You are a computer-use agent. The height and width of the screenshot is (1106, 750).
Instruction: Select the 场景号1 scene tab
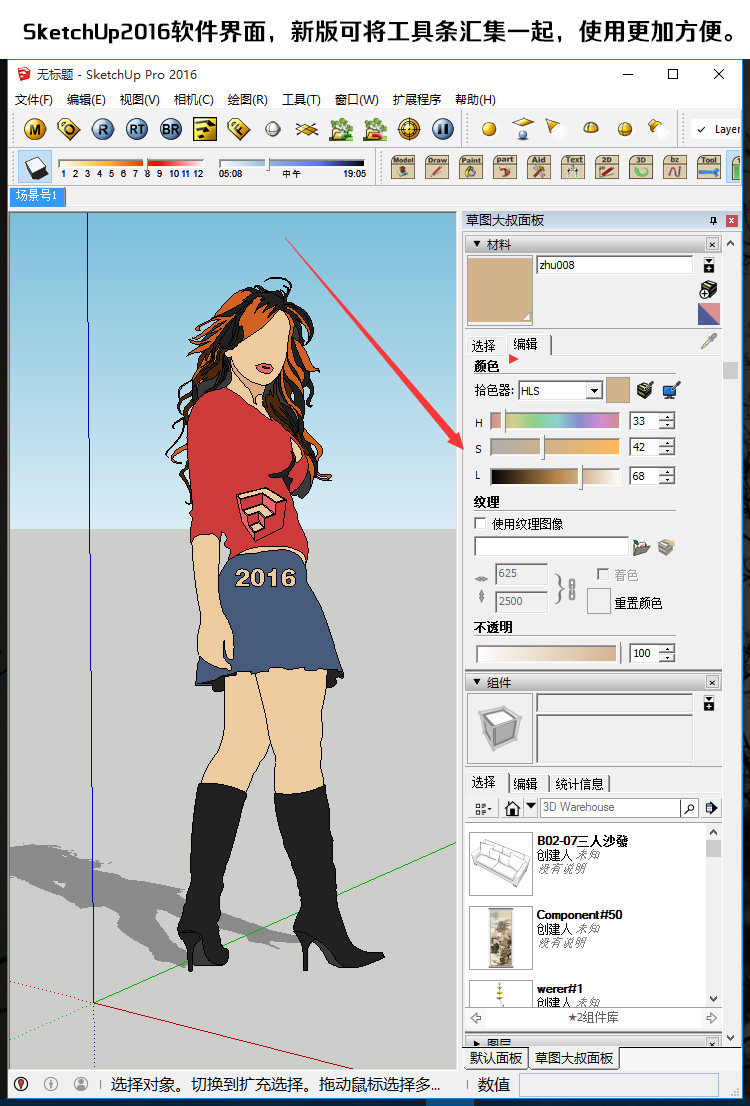37,195
